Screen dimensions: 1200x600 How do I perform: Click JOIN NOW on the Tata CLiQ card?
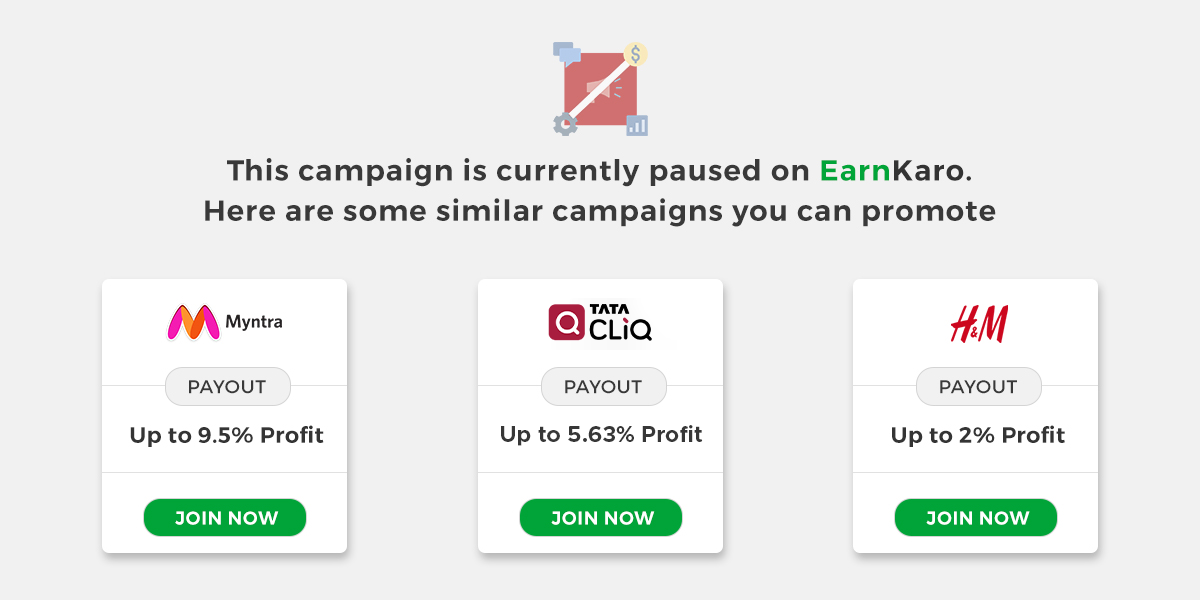pyautogui.click(x=600, y=517)
